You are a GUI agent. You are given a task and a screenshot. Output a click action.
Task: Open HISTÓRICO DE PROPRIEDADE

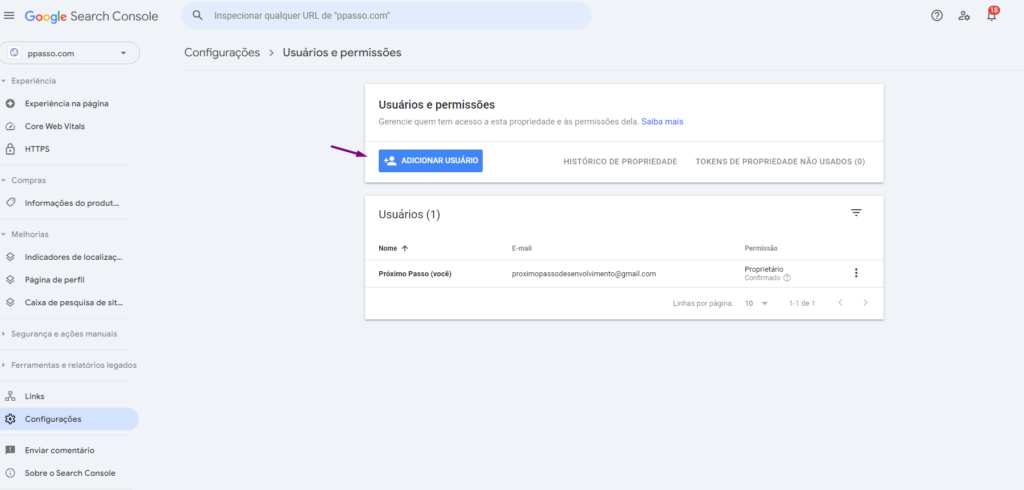[620, 161]
